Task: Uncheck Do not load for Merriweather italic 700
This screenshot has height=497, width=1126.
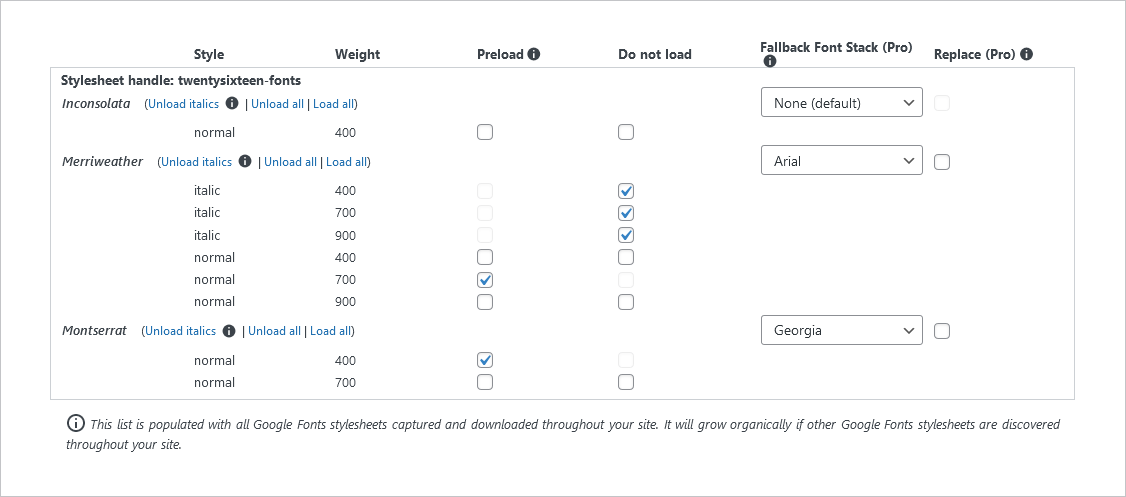Action: (626, 213)
